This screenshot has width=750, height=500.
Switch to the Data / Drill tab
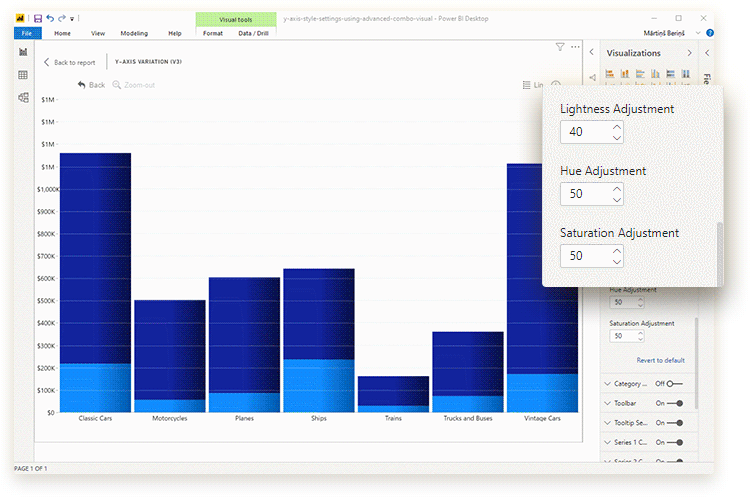click(252, 33)
